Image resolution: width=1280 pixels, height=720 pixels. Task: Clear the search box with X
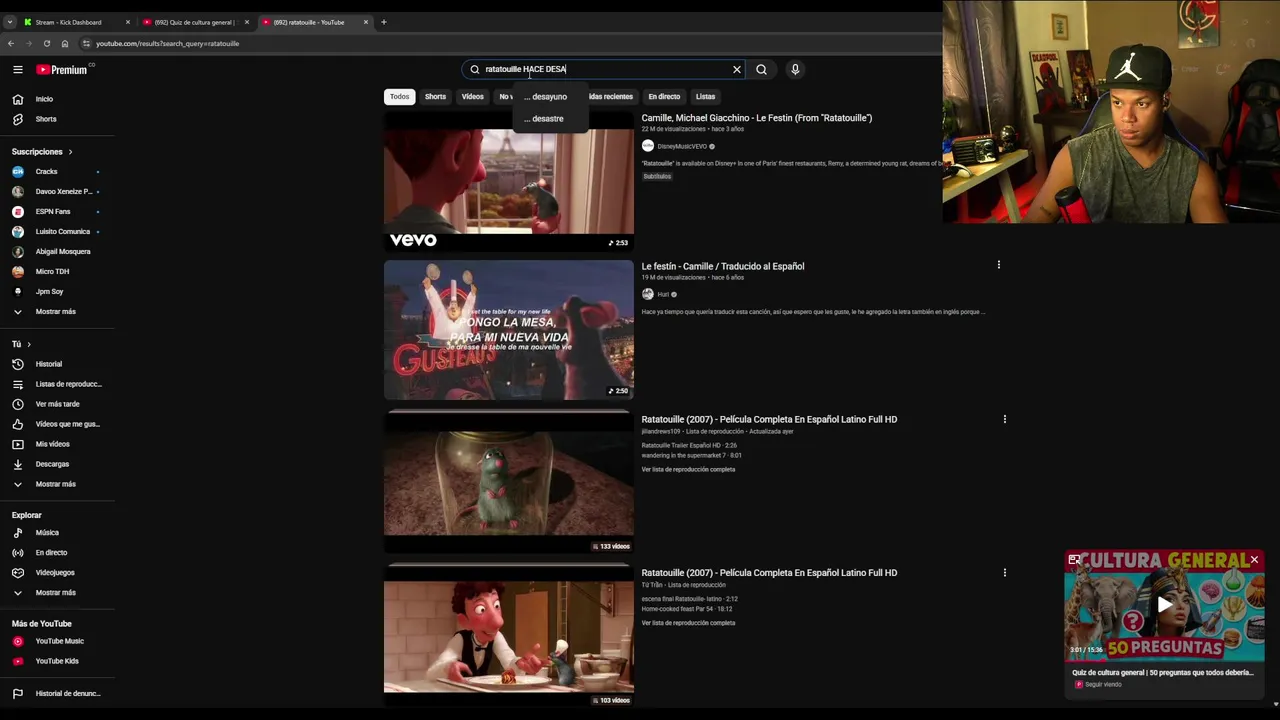(737, 69)
